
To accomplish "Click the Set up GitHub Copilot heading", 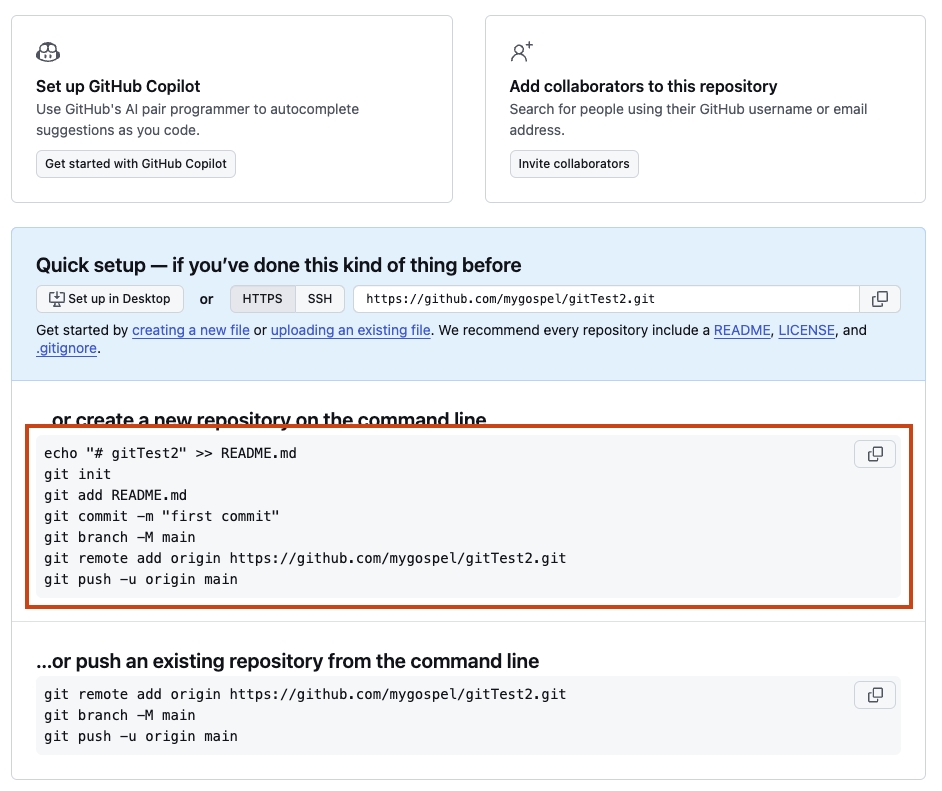I will click(118, 87).
